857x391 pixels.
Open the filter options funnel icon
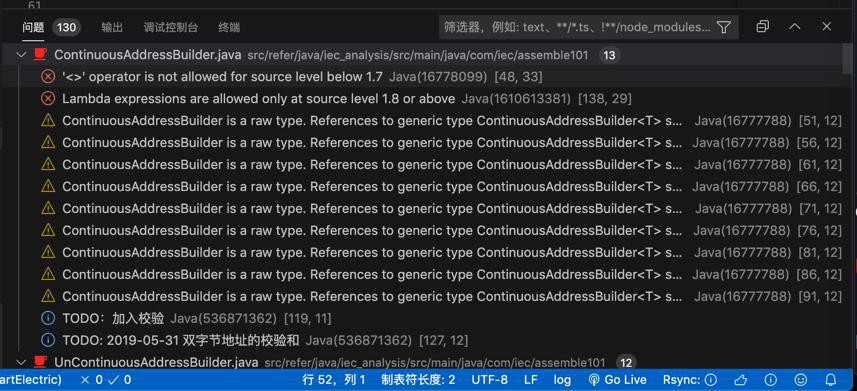(724, 27)
